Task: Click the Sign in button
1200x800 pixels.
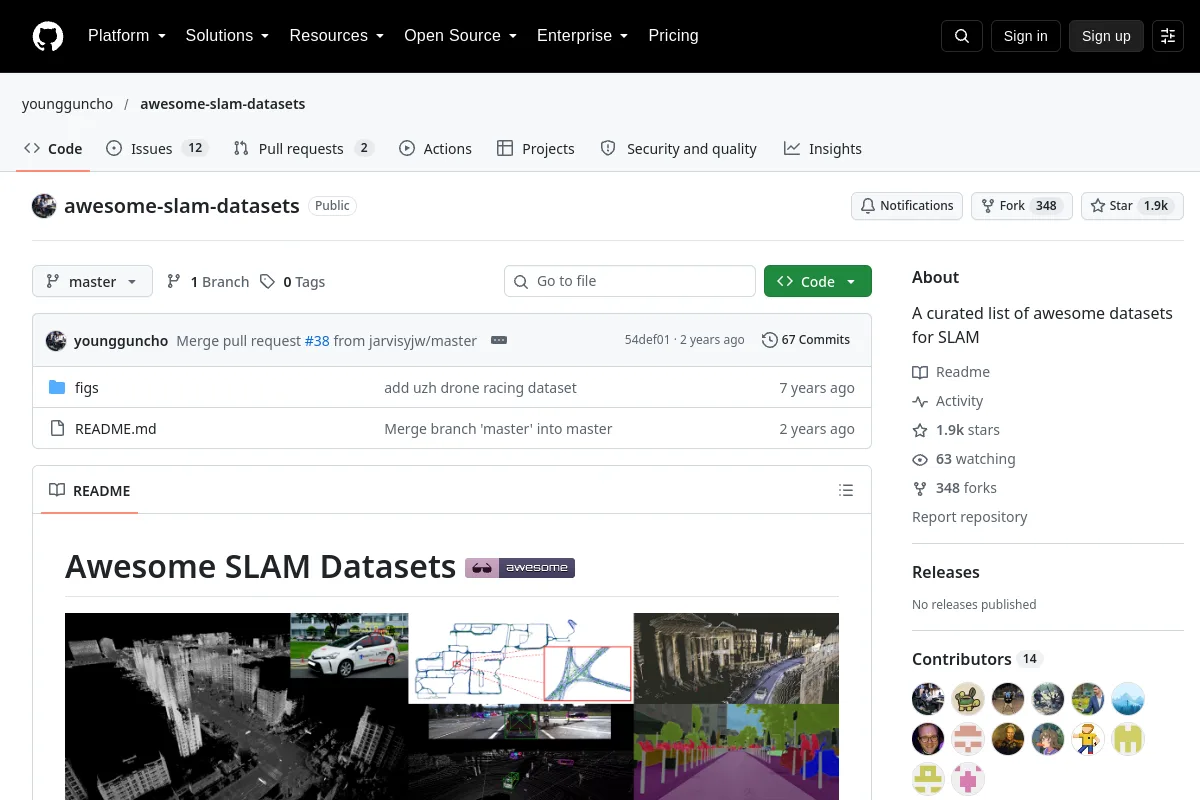Action: [x=1025, y=36]
